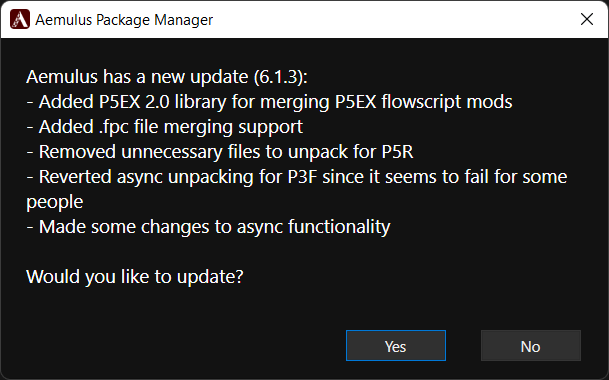Screen dimensions: 609x380
Task: Close the Aemulus Package Manager dialog
Action: point(586,19)
